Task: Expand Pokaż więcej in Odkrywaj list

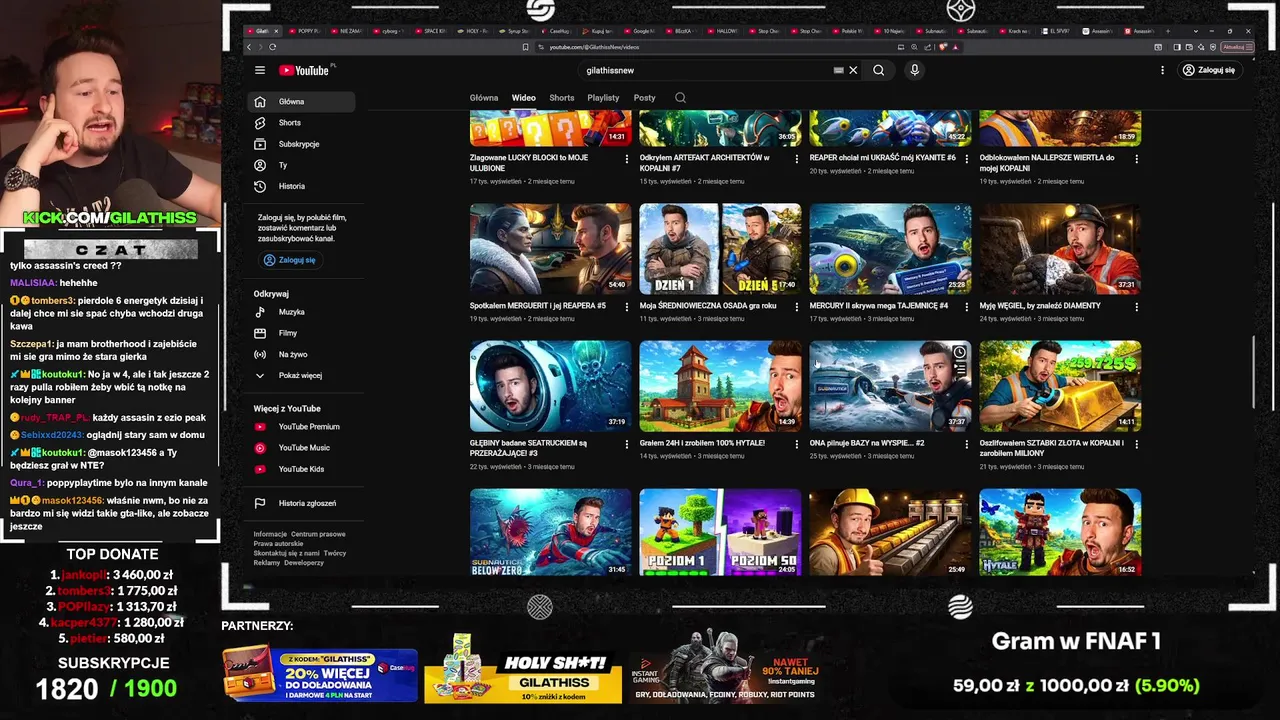Action: 301,375
